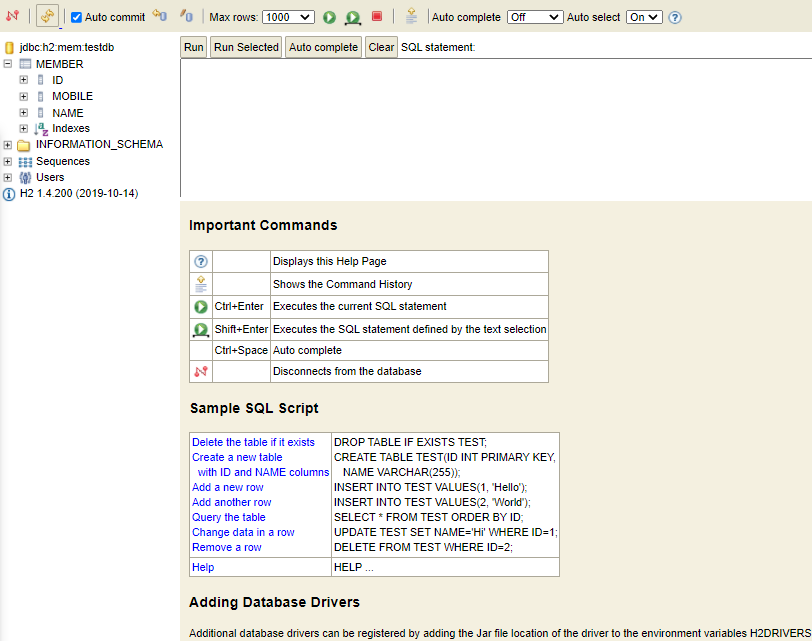812x641 pixels.
Task: Click the help icon in Important Commands table
Action: [201, 261]
